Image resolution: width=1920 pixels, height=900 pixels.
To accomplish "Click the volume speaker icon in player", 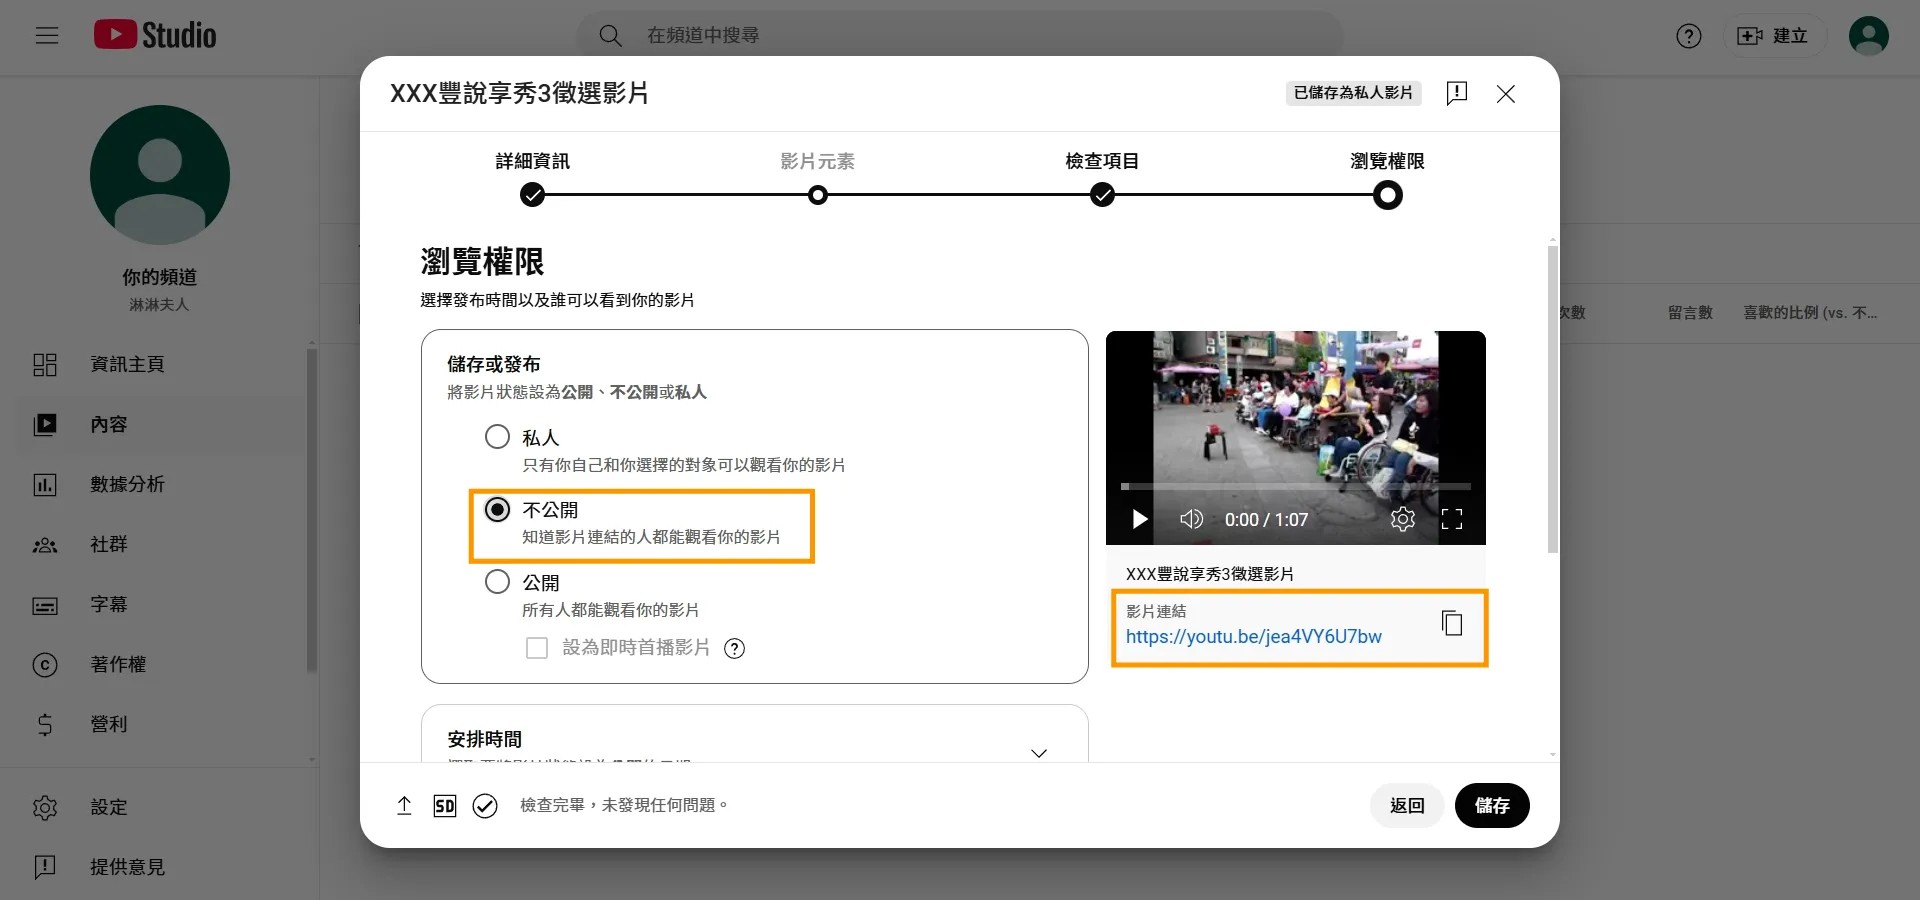I will coord(1191,519).
